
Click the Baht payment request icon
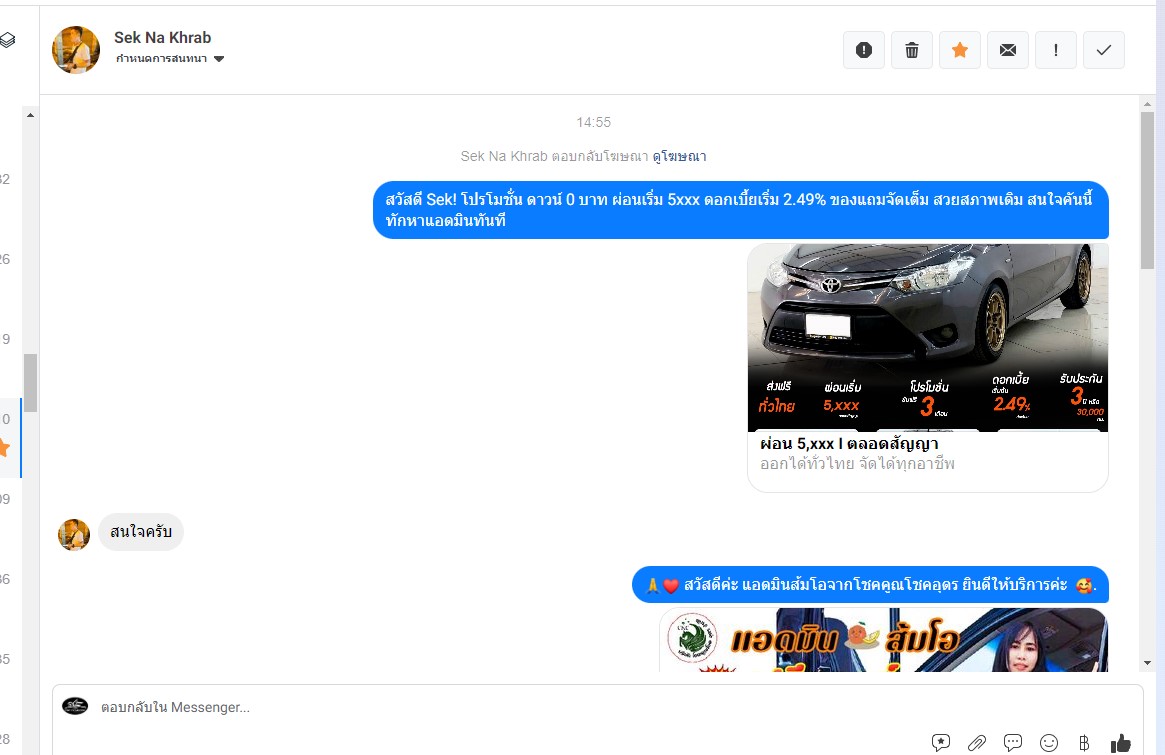(1084, 742)
